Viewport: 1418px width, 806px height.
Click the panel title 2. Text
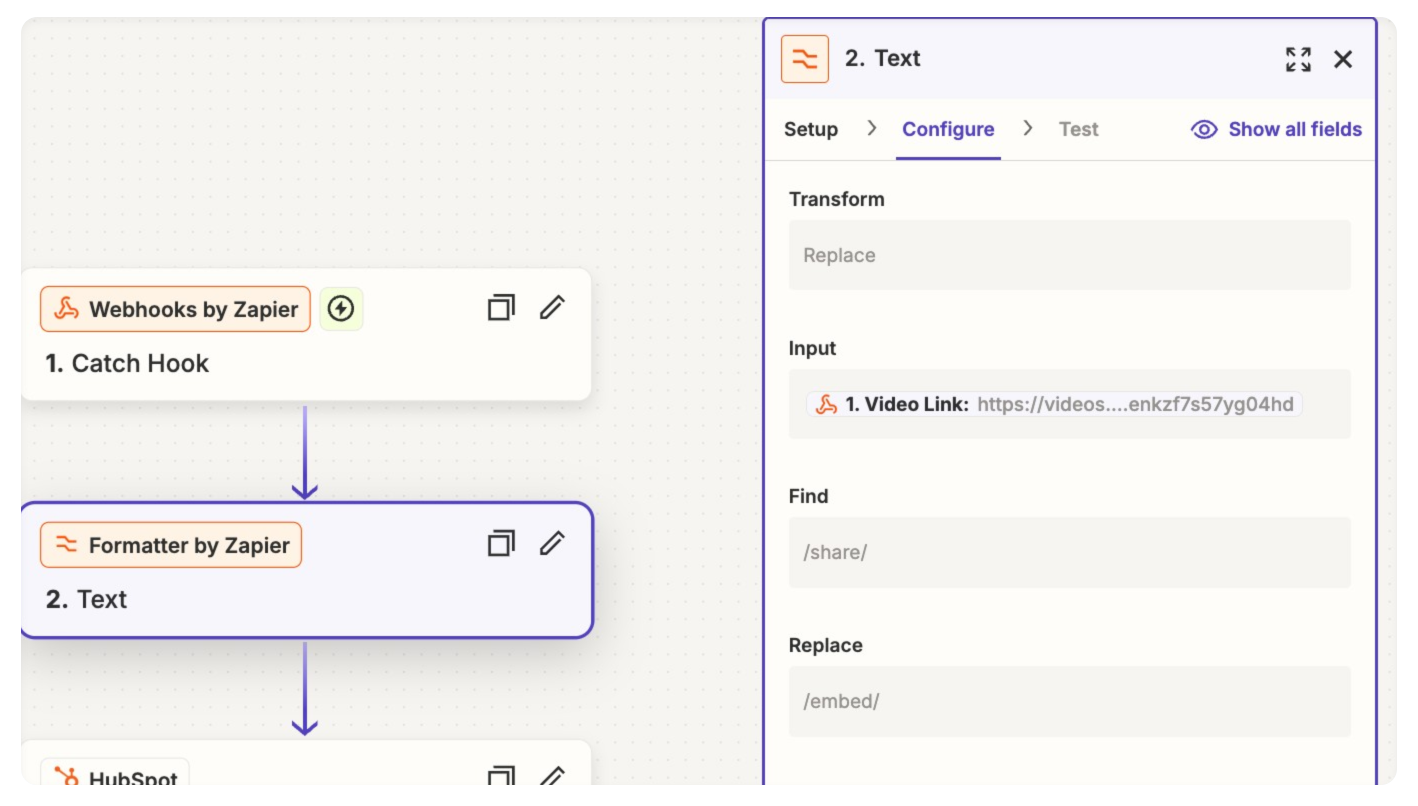882,58
